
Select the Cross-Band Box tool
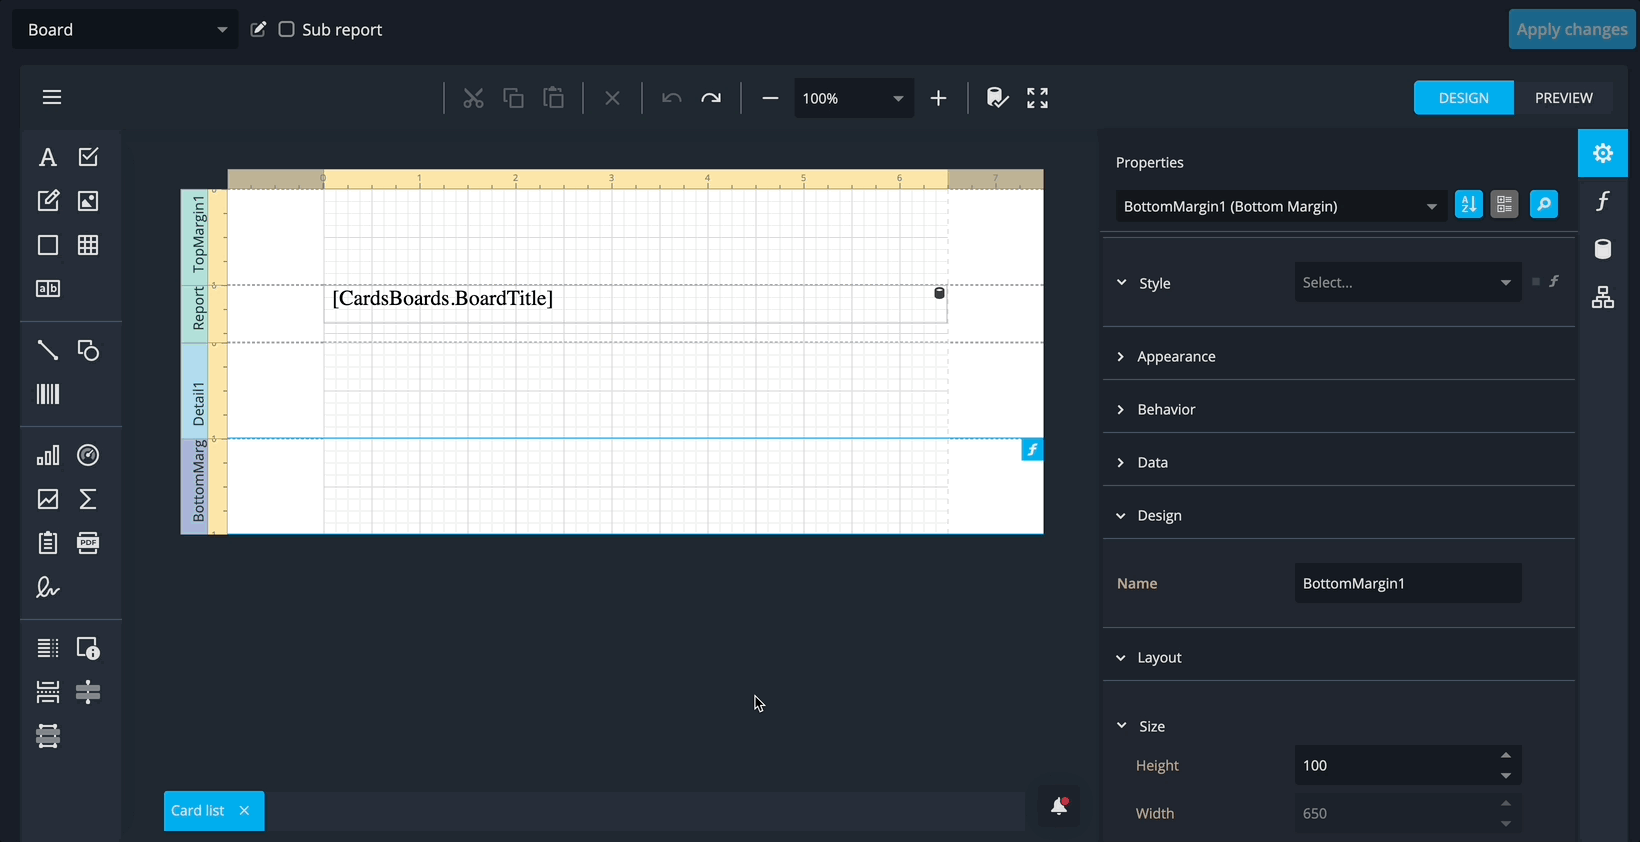pyautogui.click(x=47, y=736)
